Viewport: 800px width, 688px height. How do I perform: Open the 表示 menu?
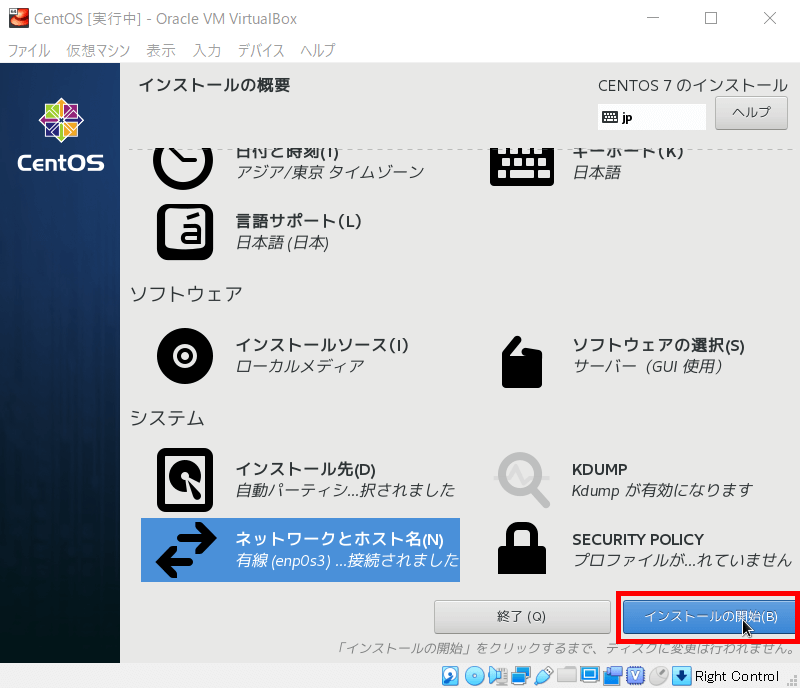161,50
